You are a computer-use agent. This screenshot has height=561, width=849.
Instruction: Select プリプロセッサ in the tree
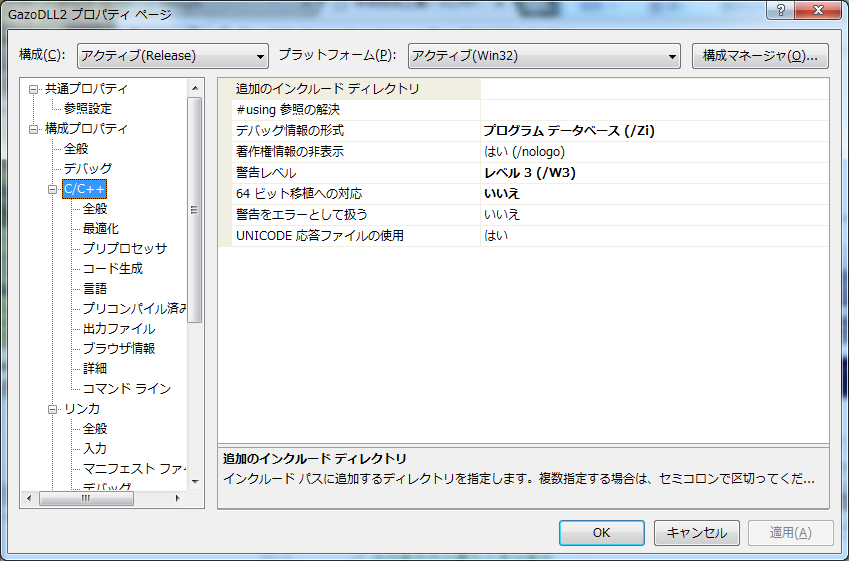pyautogui.click(x=124, y=248)
